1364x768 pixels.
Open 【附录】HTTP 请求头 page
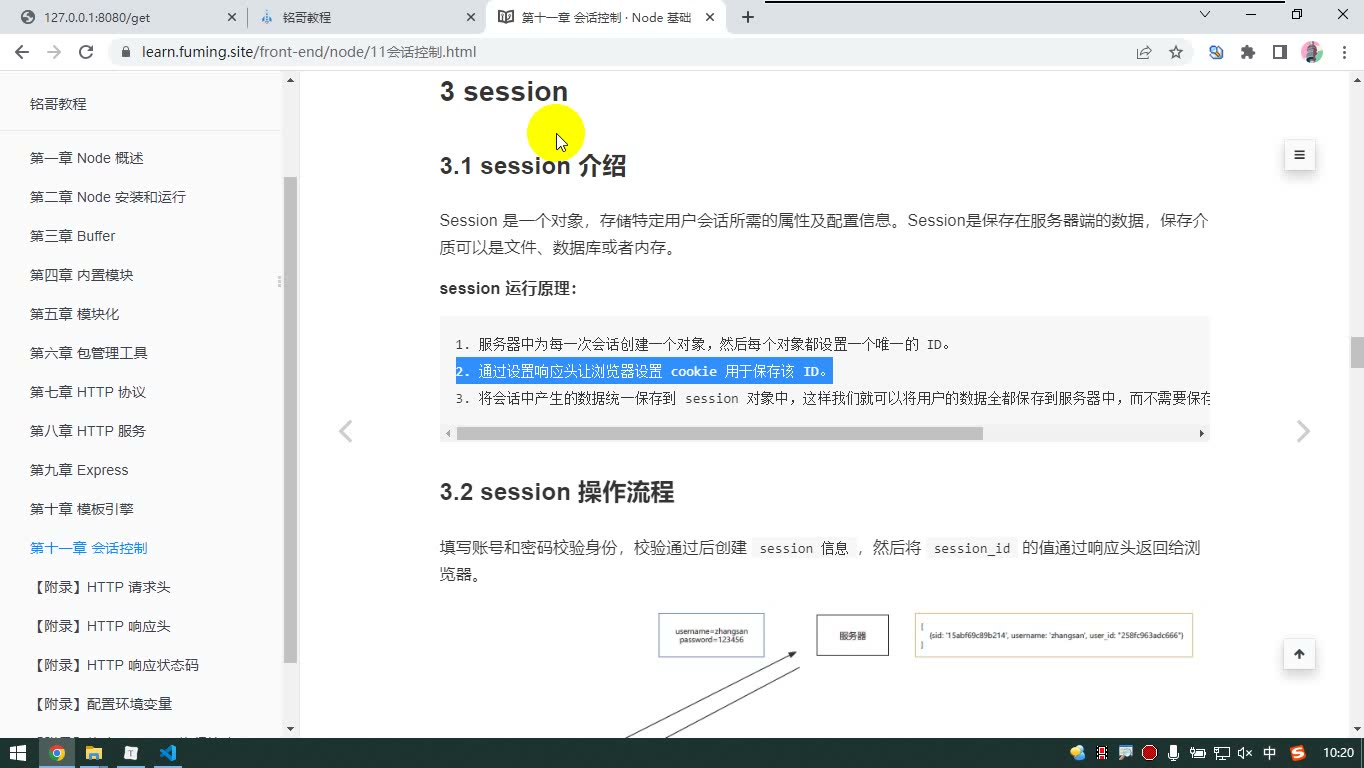pyautogui.click(x=100, y=587)
